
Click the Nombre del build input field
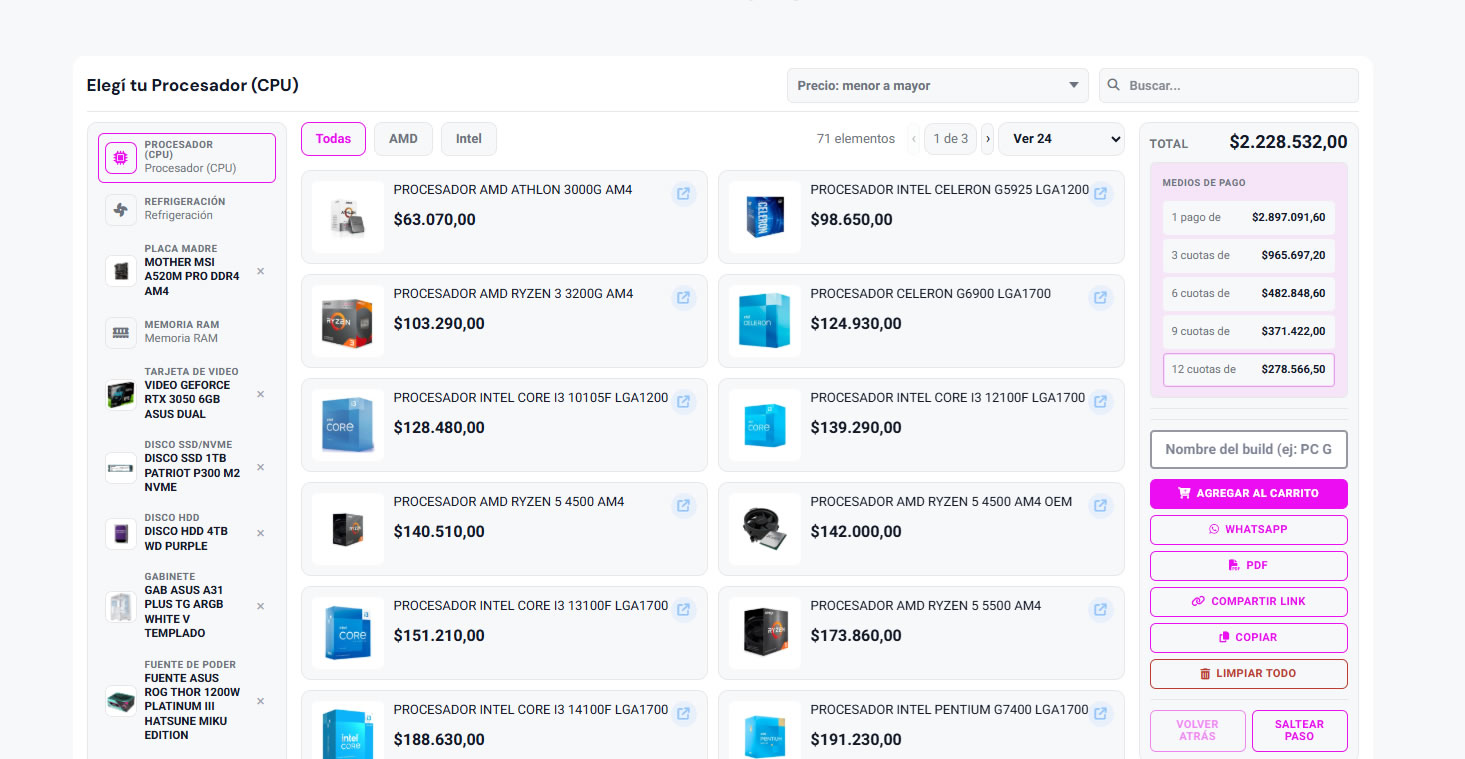1248,449
